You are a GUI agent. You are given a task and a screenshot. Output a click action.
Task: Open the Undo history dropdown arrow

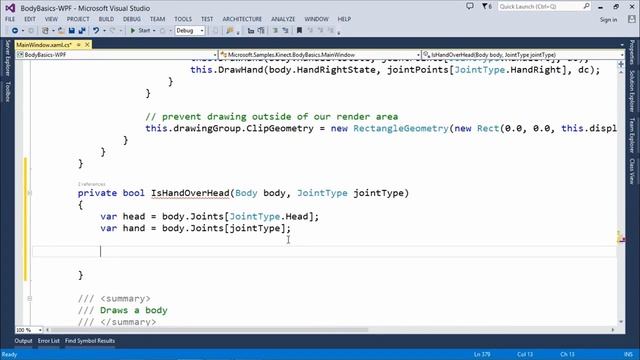click(104, 31)
